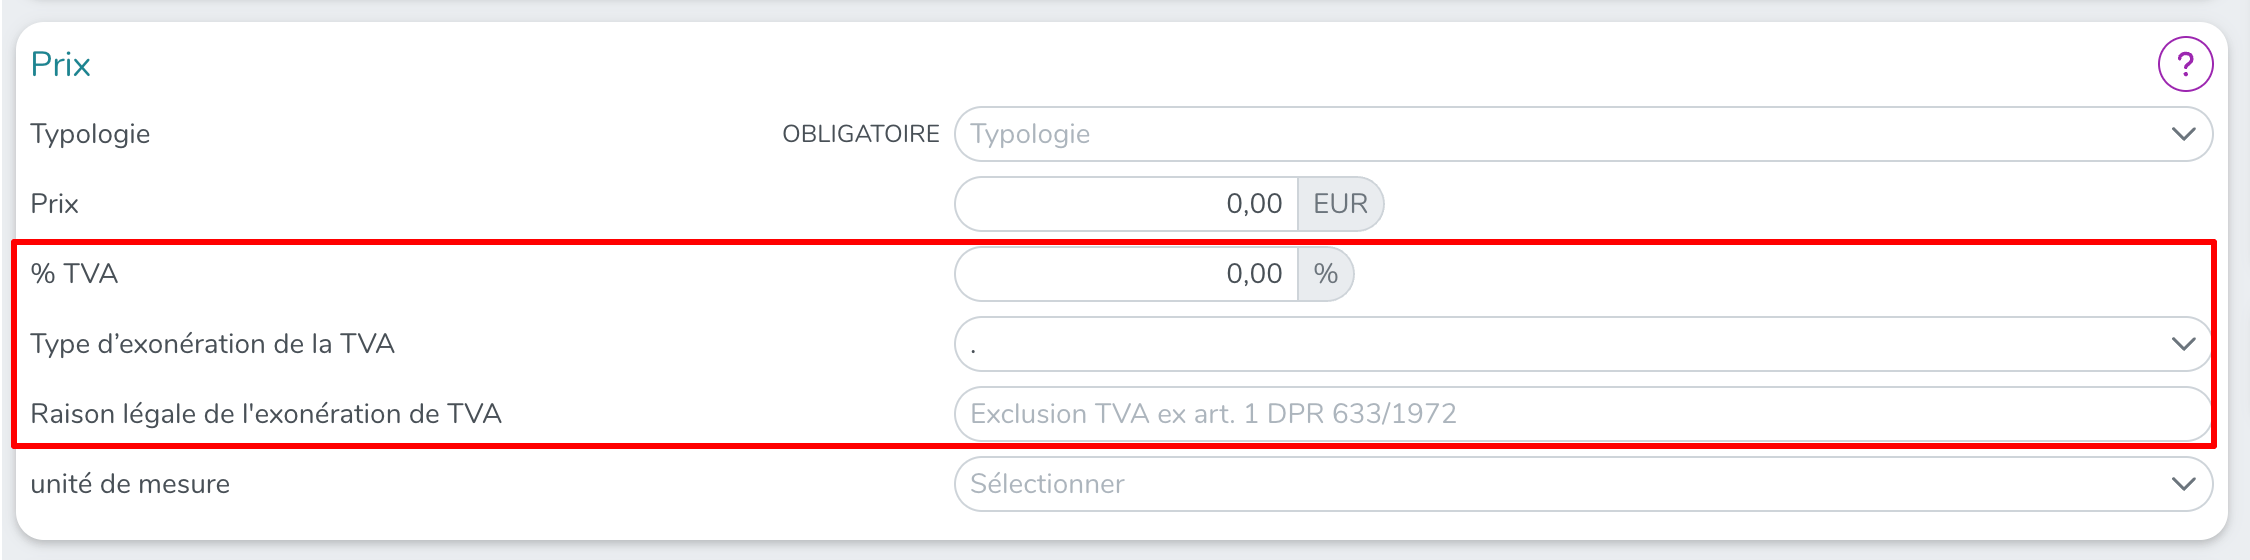Click the unité de mesure label
The image size is (2250, 560).
click(x=130, y=484)
